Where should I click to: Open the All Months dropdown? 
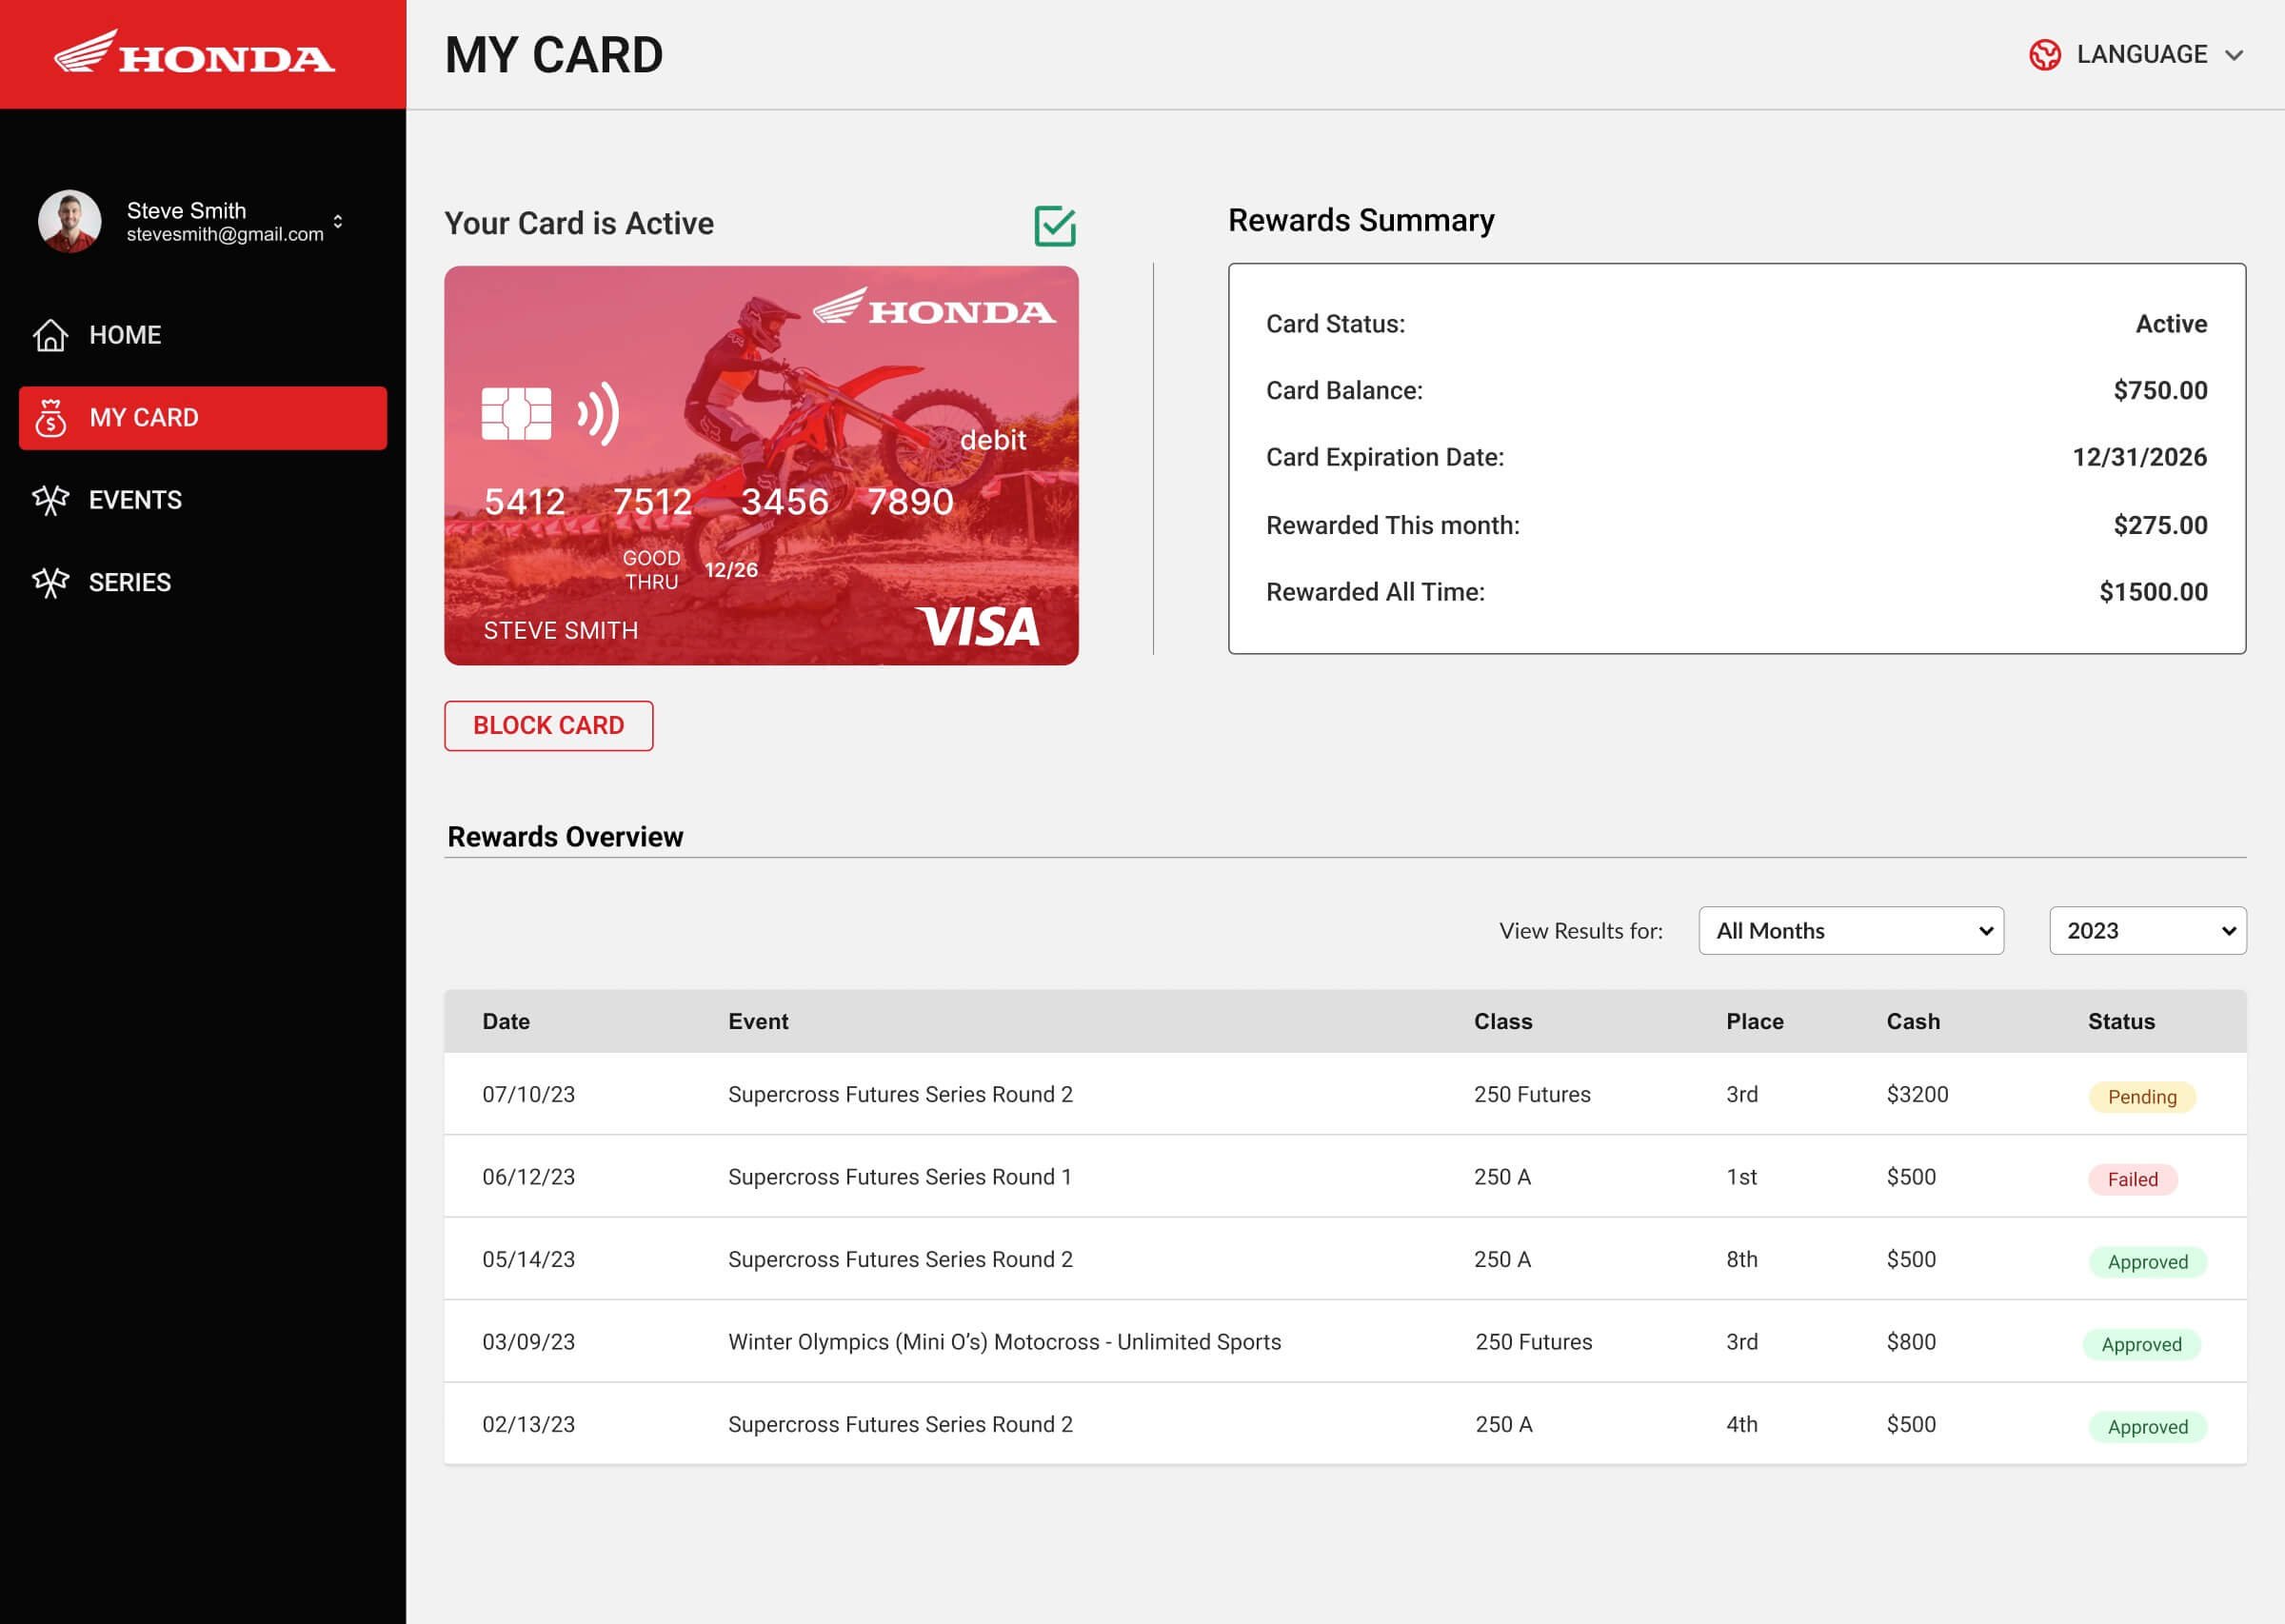[x=1851, y=931]
